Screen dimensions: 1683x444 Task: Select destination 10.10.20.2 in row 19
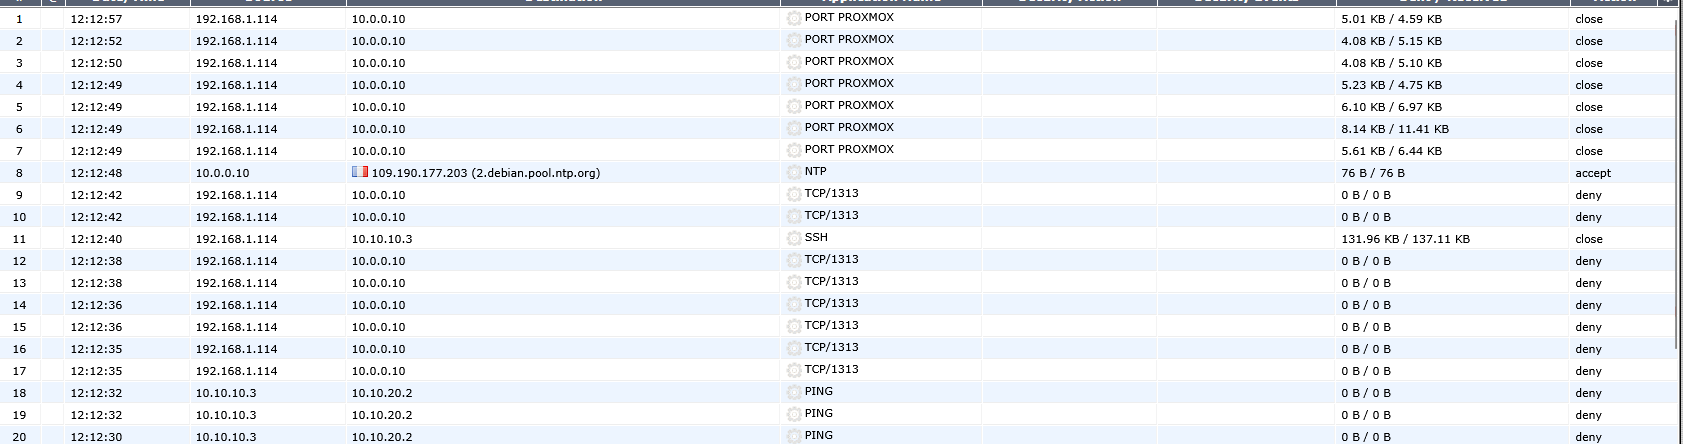click(x=382, y=415)
